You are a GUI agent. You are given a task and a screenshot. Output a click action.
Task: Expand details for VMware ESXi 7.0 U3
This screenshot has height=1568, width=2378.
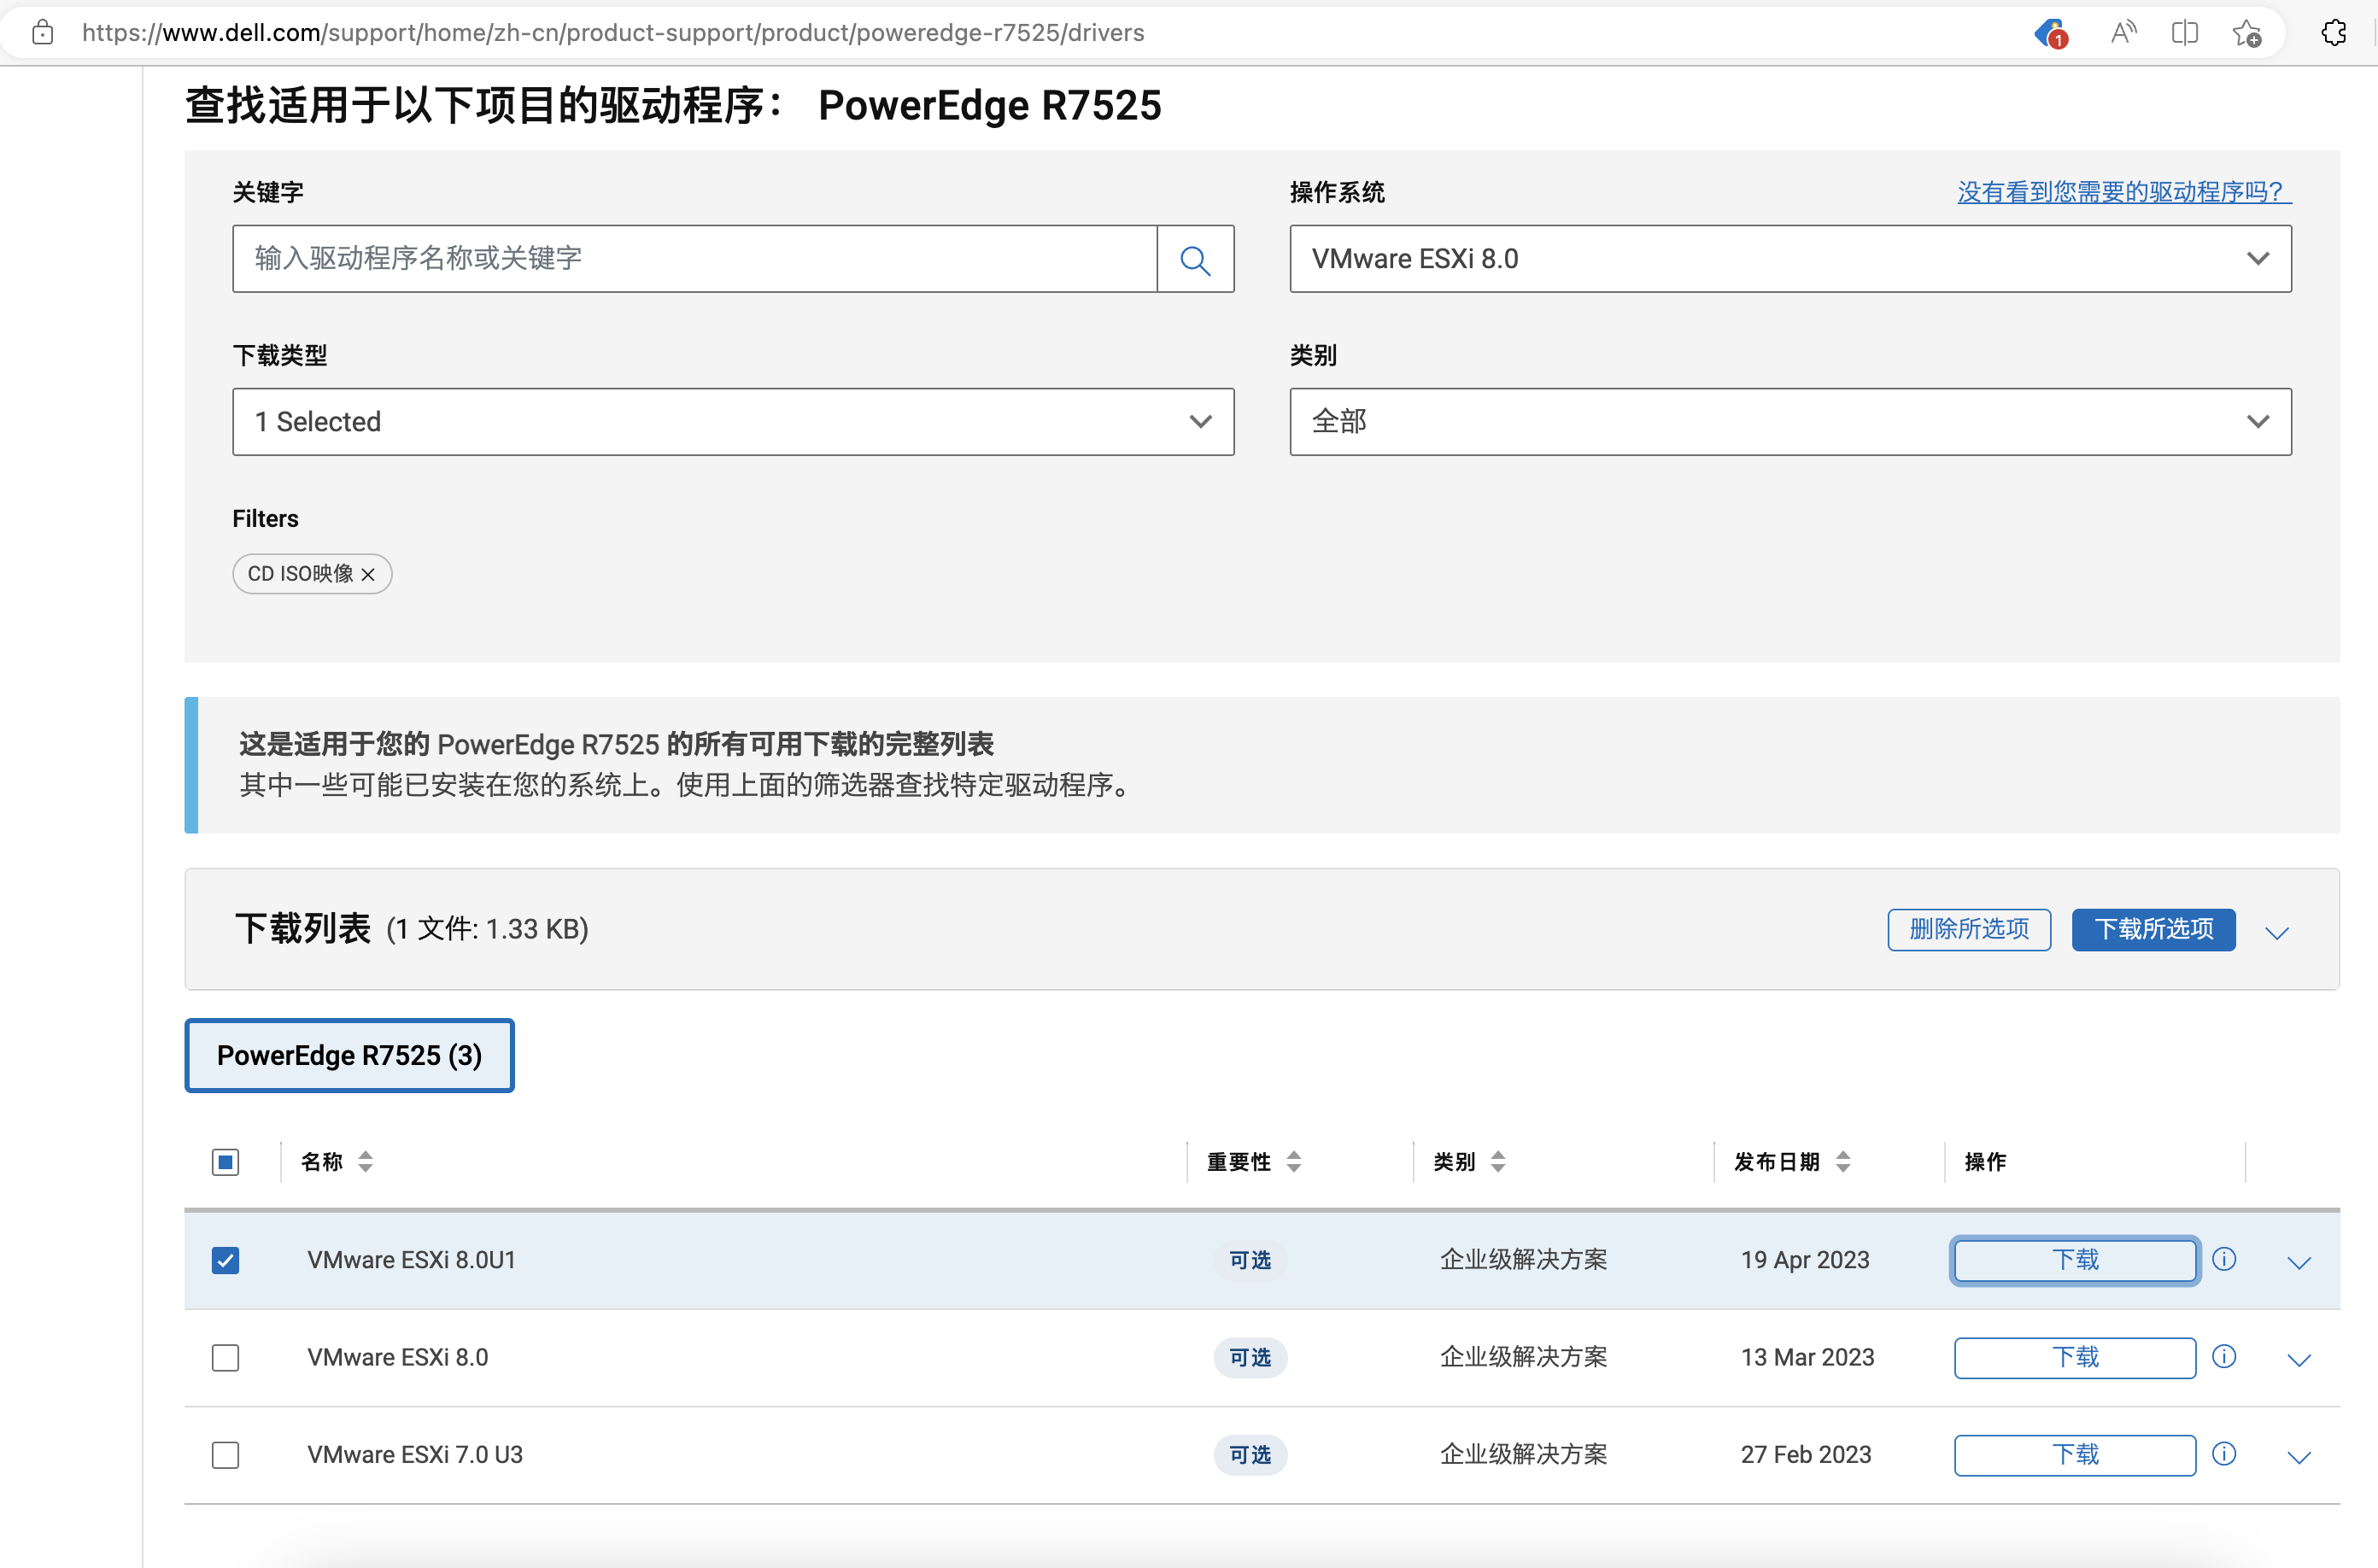tap(2299, 1456)
